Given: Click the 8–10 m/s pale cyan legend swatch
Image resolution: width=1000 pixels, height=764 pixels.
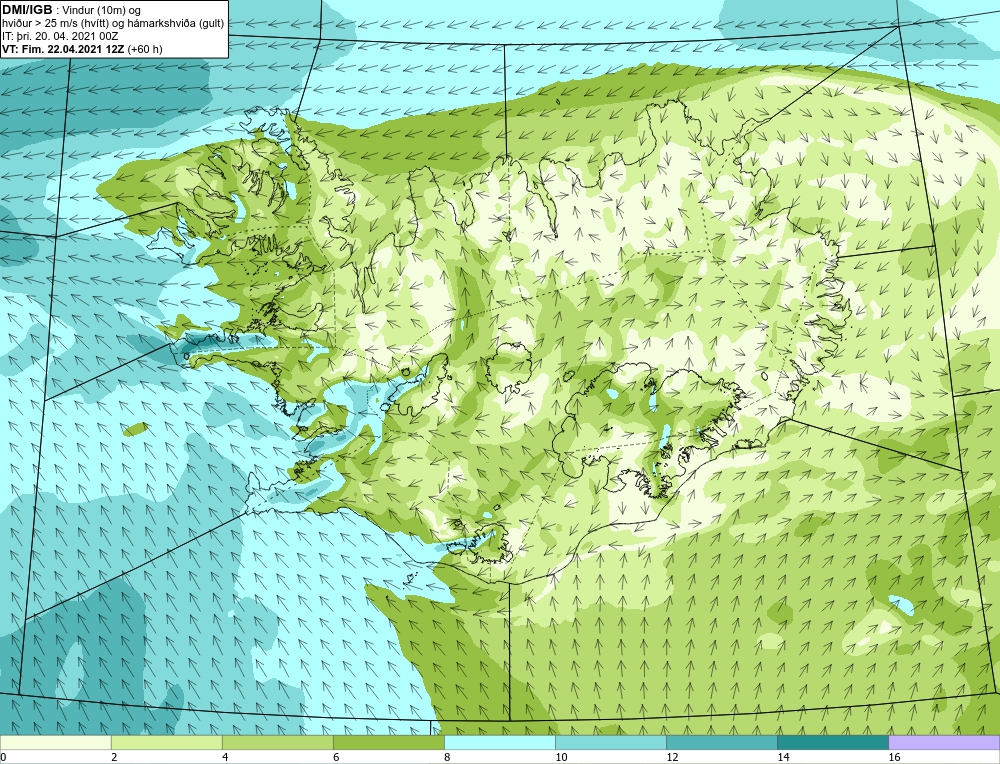Looking at the screenshot, I should click(499, 742).
